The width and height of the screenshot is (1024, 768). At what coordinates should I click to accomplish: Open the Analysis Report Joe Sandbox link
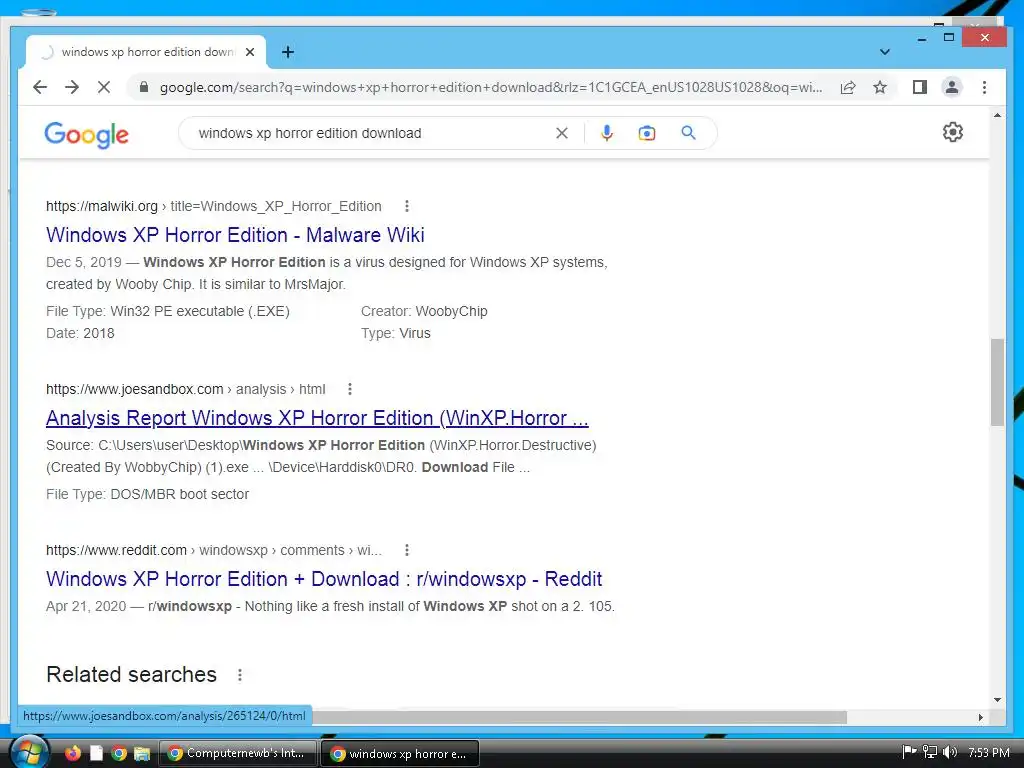coord(317,418)
